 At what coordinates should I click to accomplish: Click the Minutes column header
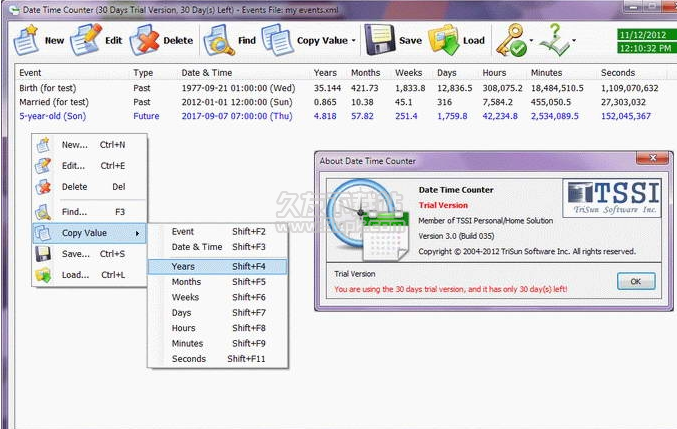546,73
